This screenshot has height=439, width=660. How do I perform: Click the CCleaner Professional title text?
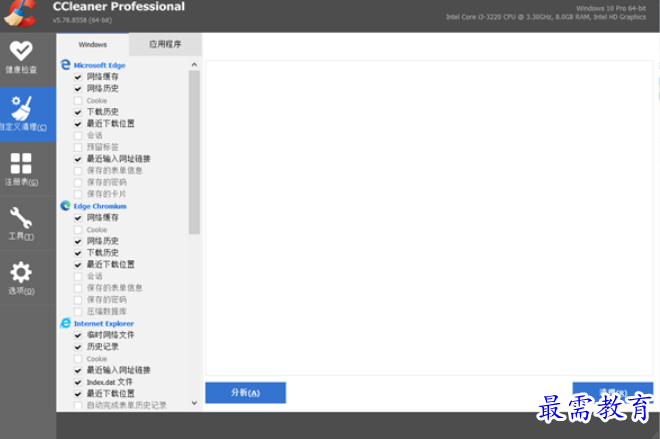tap(119, 7)
